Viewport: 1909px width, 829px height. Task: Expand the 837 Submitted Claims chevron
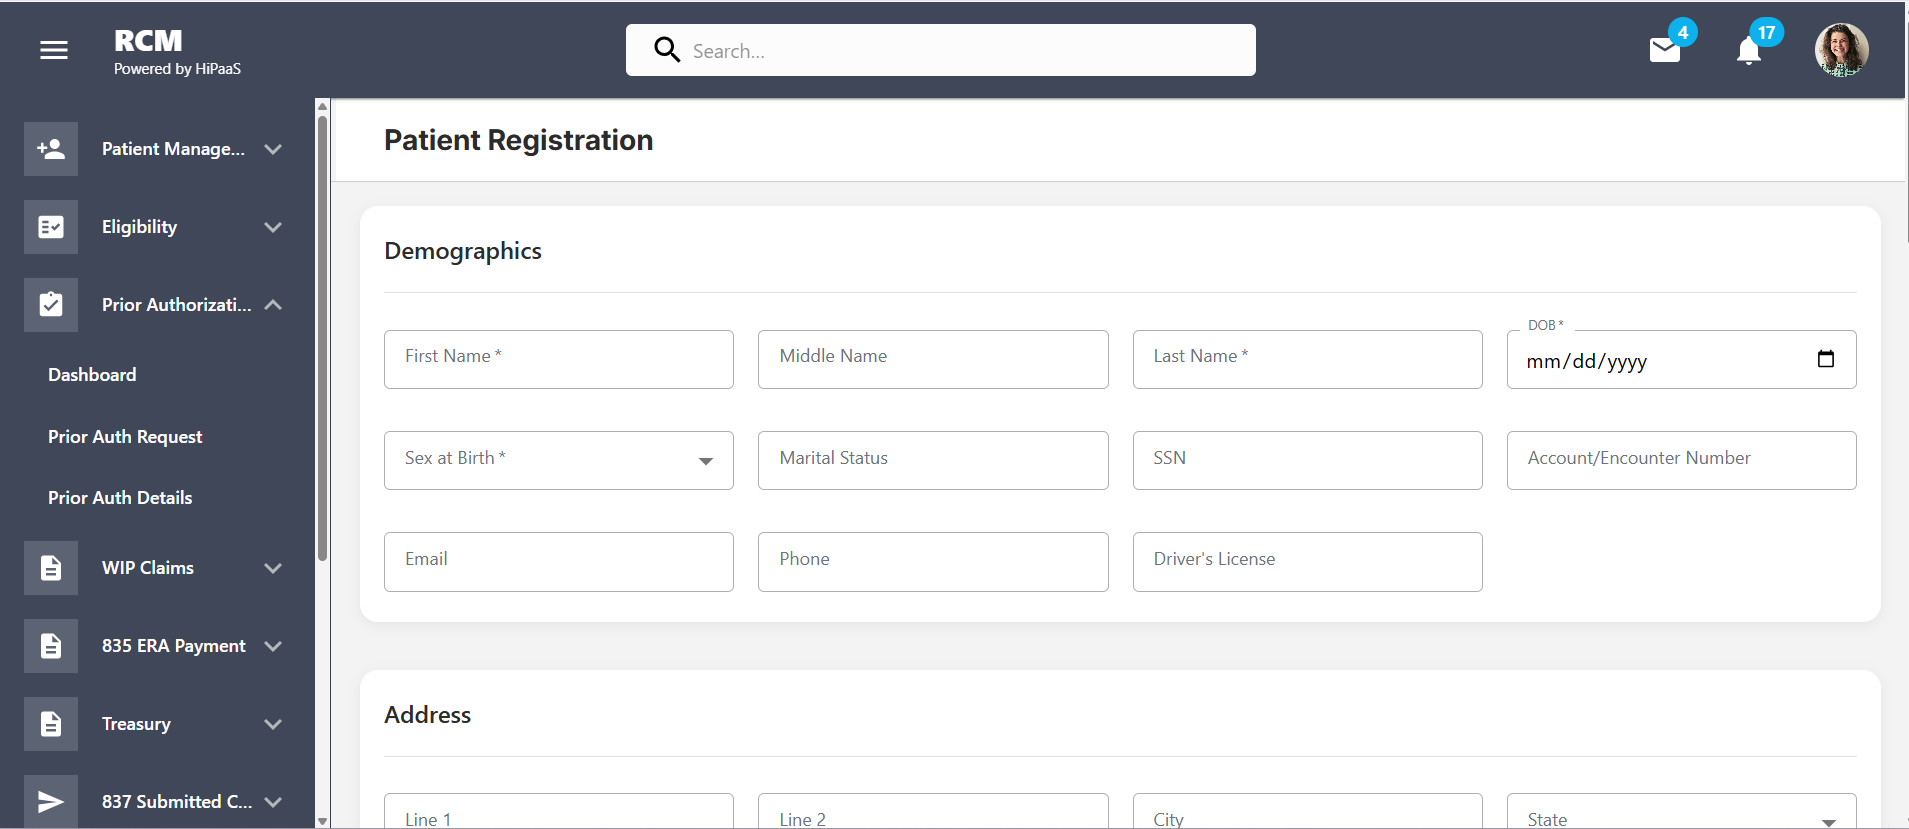273,802
